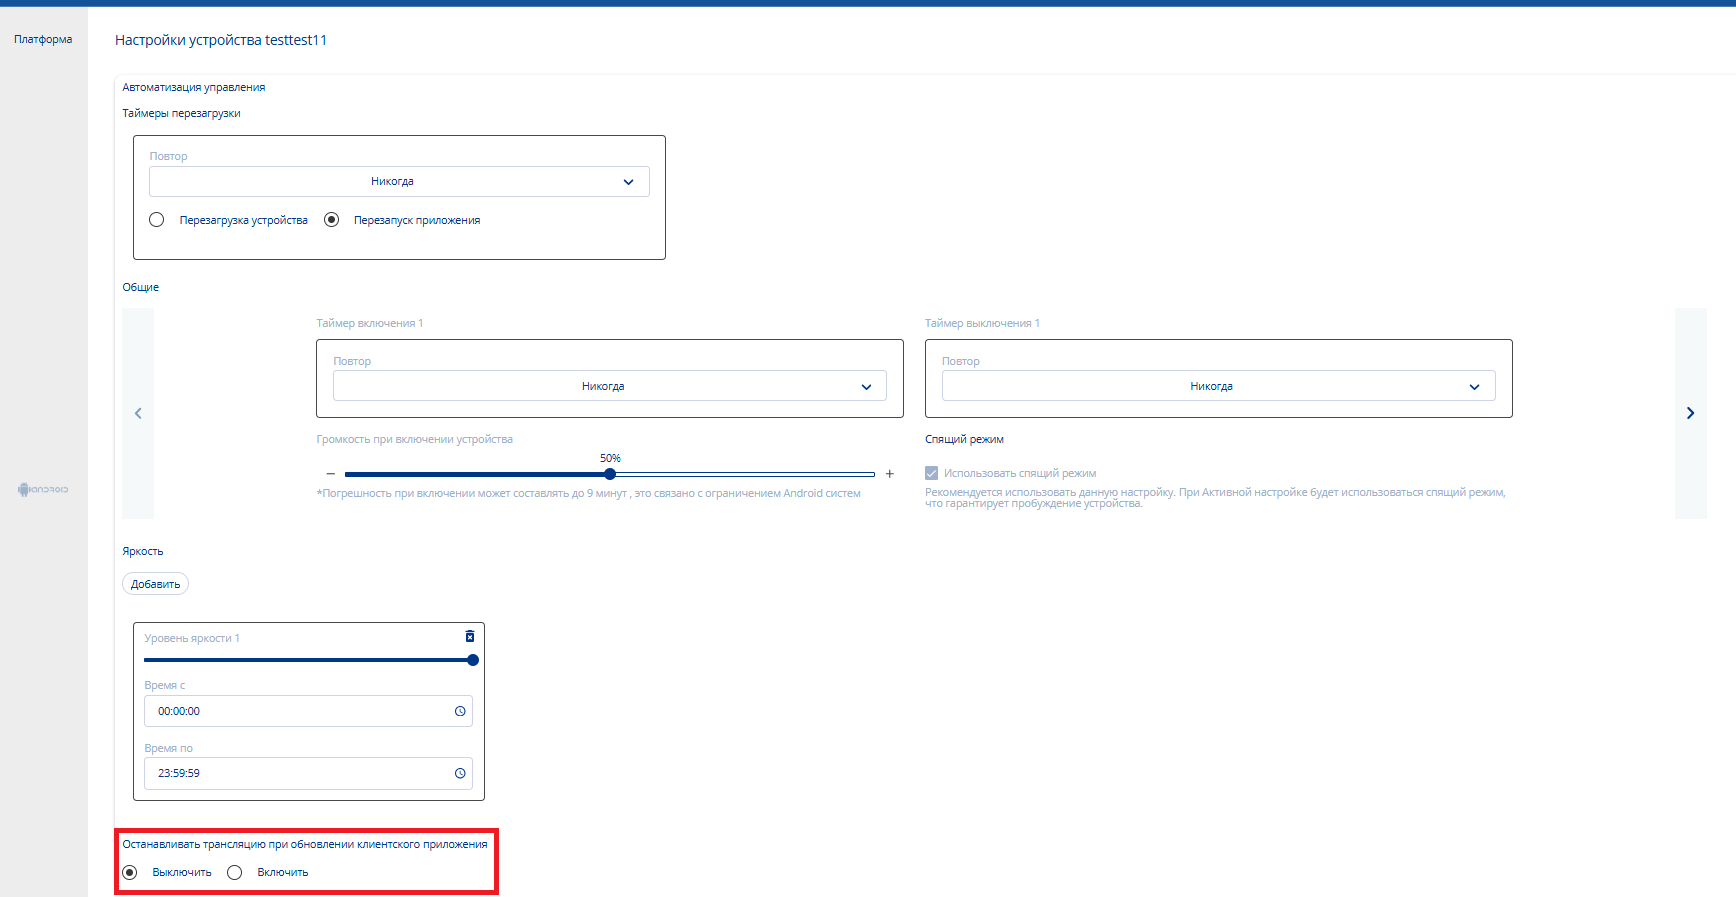Delete brightness level 1 with trash icon
This screenshot has width=1736, height=897.
pyautogui.click(x=470, y=637)
